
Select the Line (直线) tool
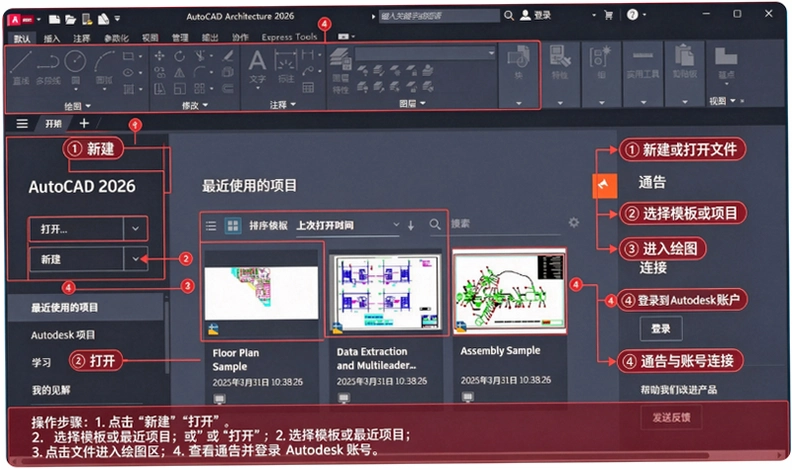[x=21, y=67]
